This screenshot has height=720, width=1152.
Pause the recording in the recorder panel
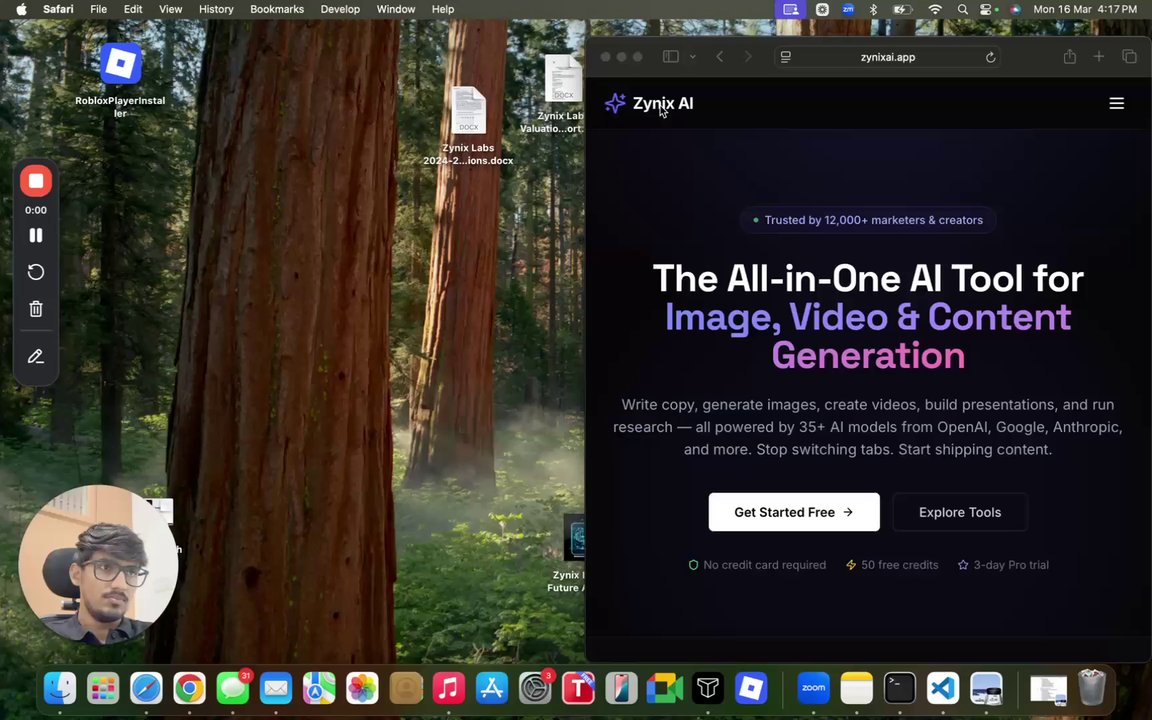click(36, 235)
